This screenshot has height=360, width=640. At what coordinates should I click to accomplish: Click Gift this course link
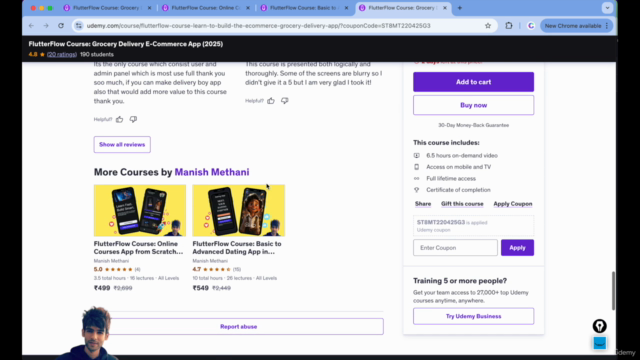462,204
